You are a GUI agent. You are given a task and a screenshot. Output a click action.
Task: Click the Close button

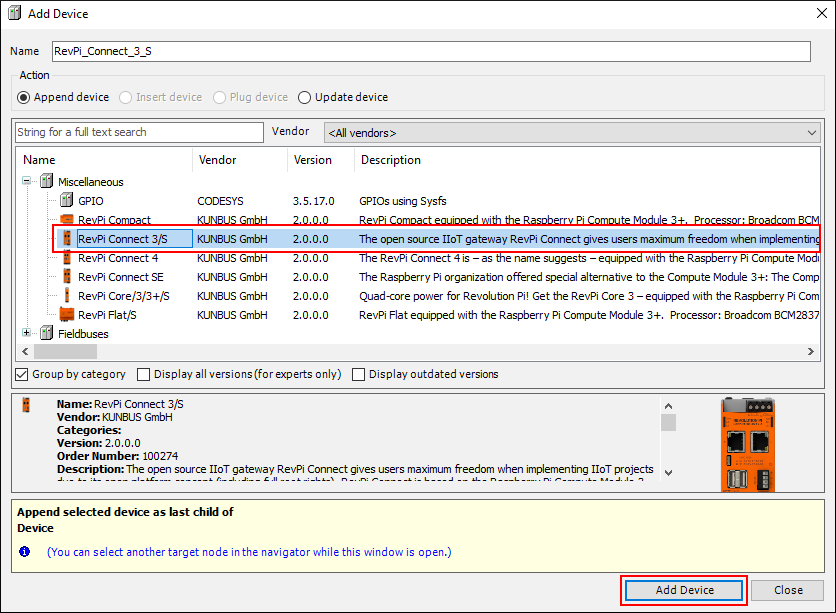coord(787,590)
